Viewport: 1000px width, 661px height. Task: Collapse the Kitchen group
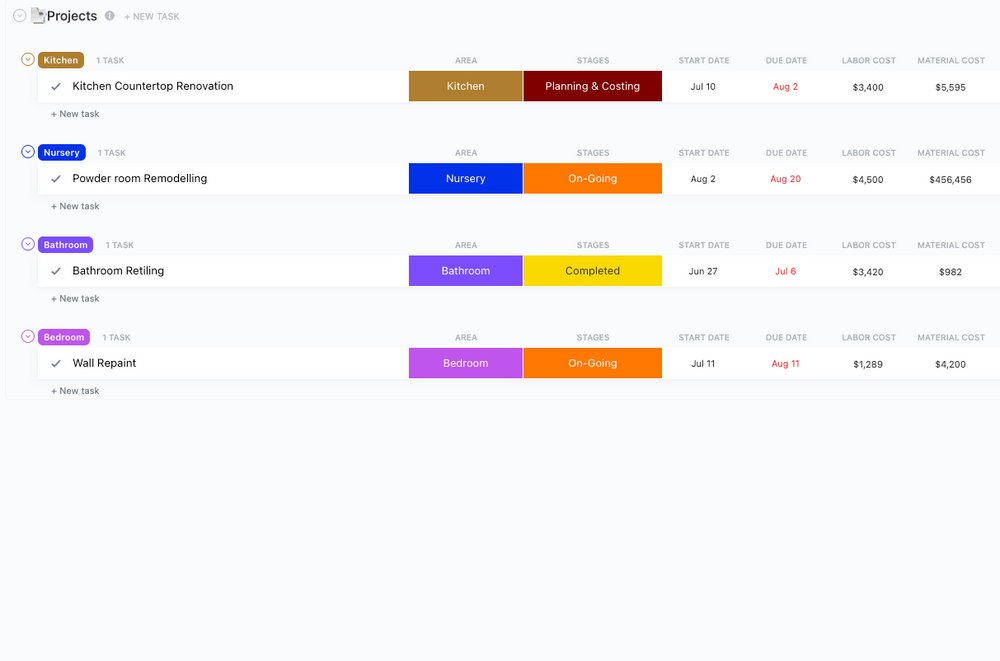coord(27,59)
